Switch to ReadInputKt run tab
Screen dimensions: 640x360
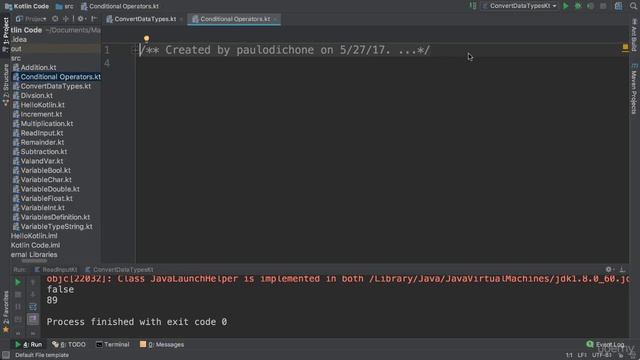(56, 270)
